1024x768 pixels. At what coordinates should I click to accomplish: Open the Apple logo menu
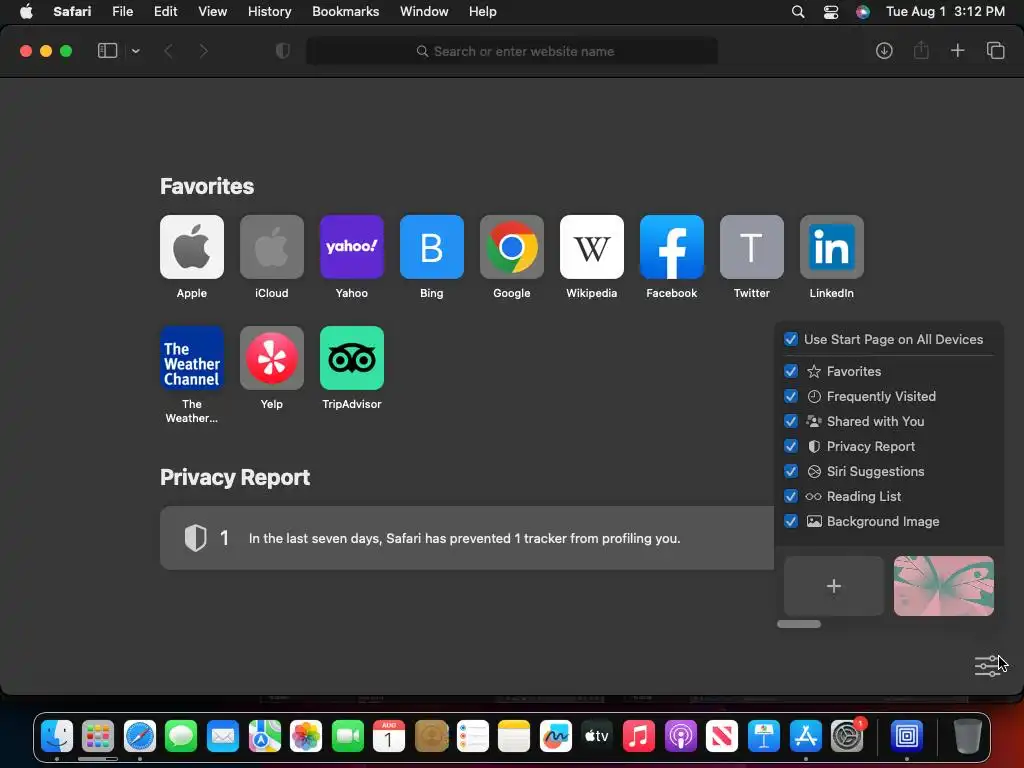(x=26, y=12)
